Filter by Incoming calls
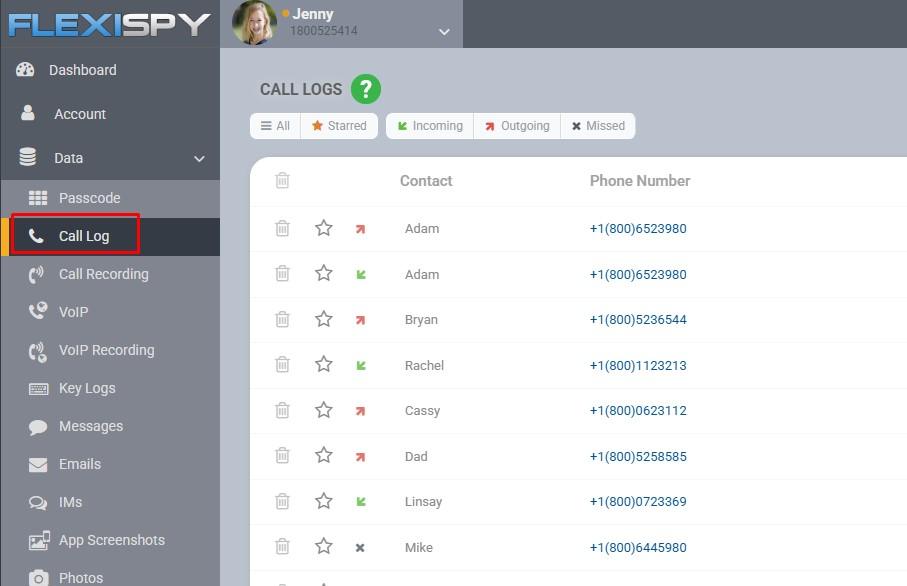907x586 pixels. tap(430, 126)
